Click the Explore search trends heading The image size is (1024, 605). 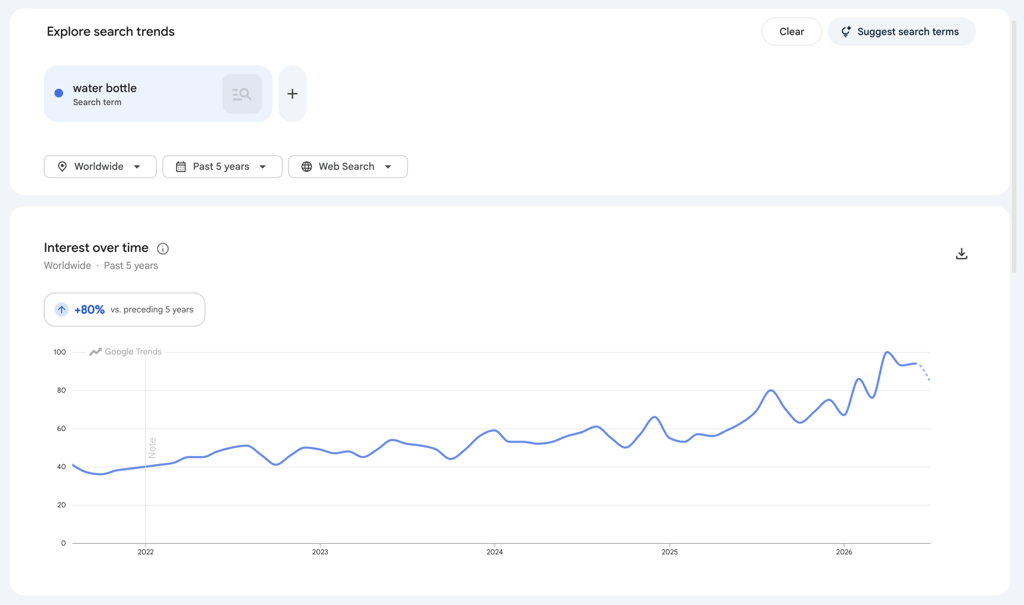pyautogui.click(x=110, y=31)
